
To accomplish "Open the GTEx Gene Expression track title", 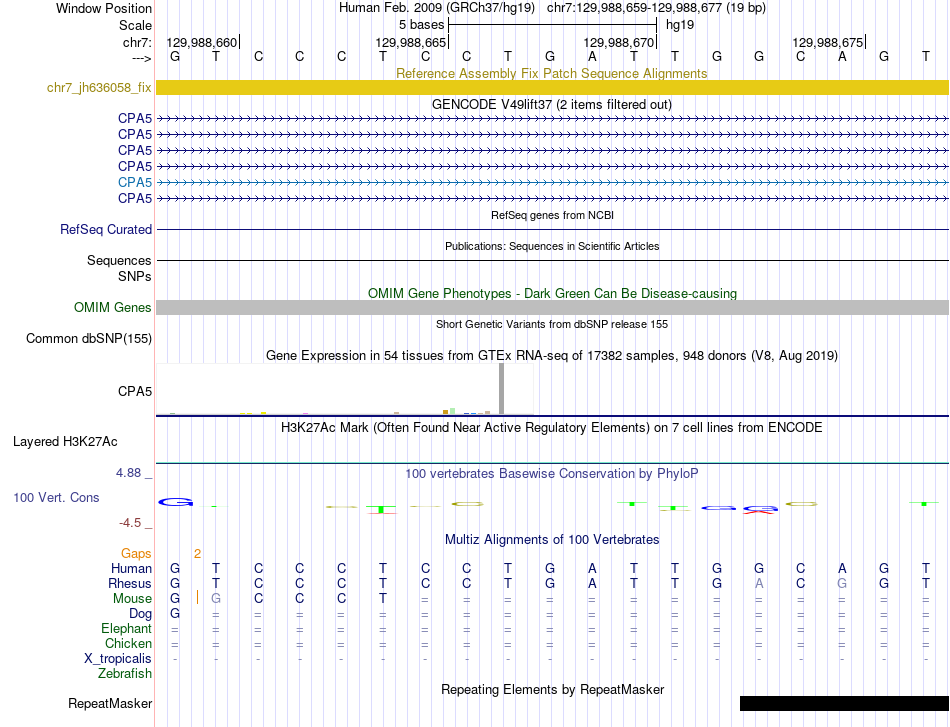I will 552,356.
